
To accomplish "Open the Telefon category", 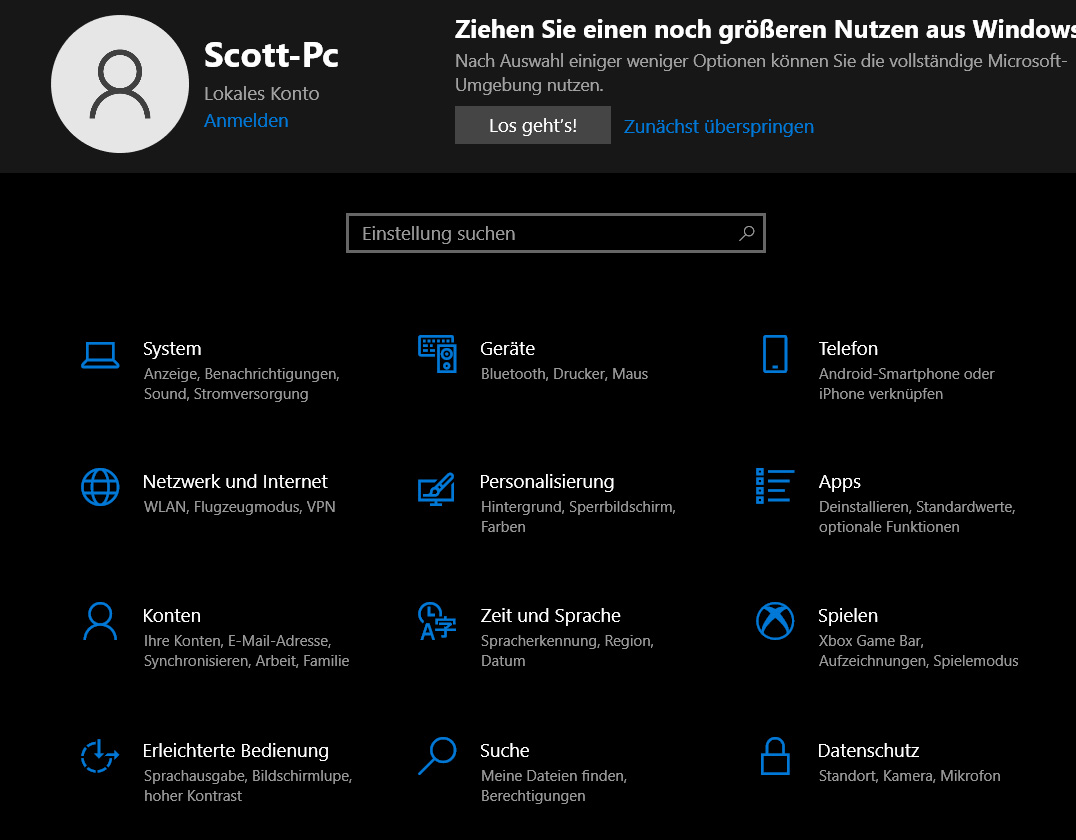I will (848, 349).
